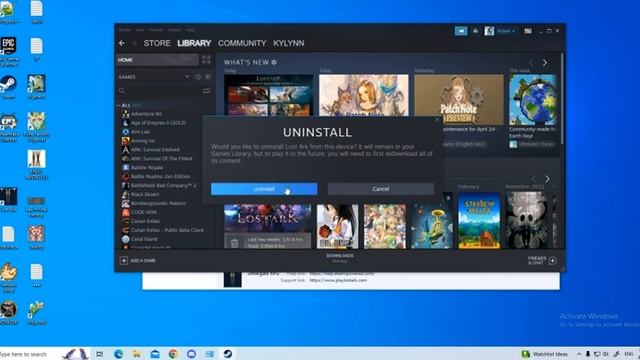Launch Microsoft Edge from the taskbar
This screenshot has height=360, width=640.
coord(119,354)
